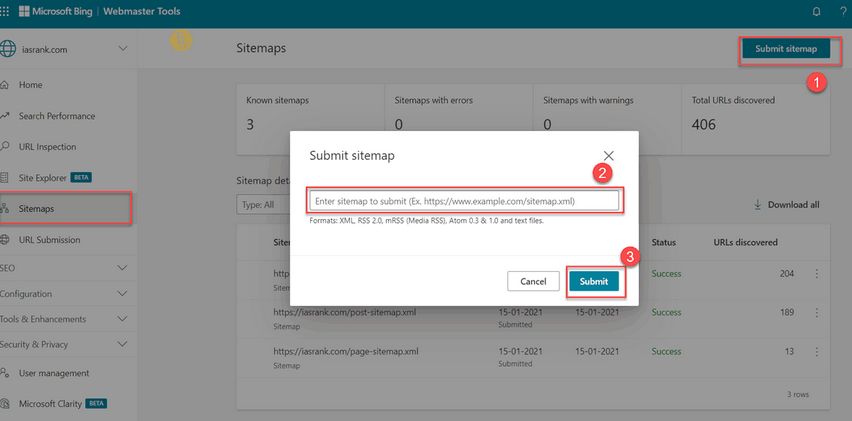
Task: Click the Submit sitemap top button
Action: coord(786,49)
